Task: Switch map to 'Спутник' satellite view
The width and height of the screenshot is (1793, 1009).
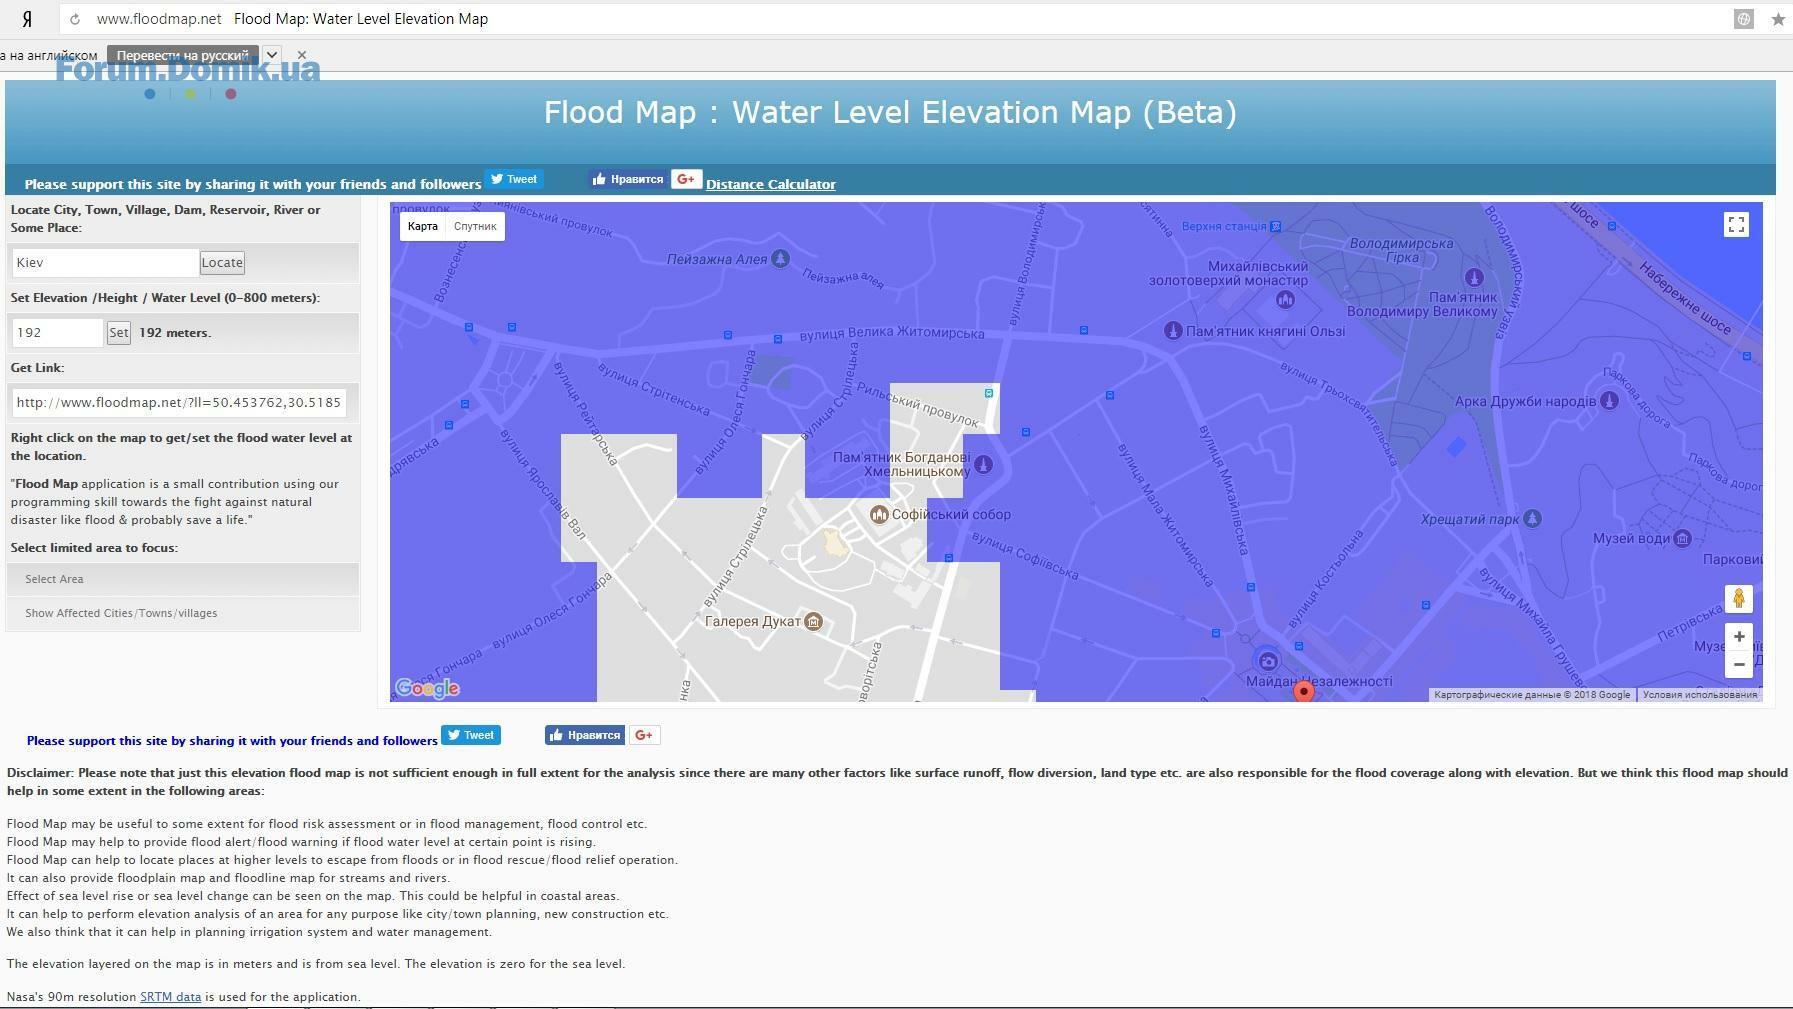Action: [475, 226]
